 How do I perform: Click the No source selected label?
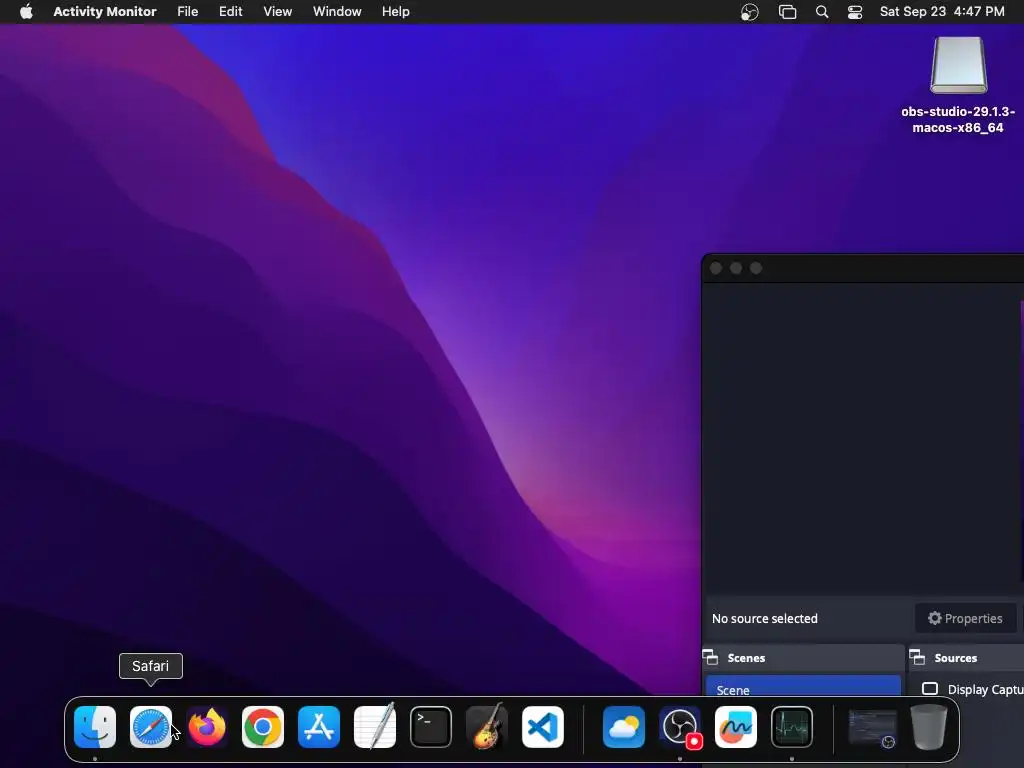[765, 618]
